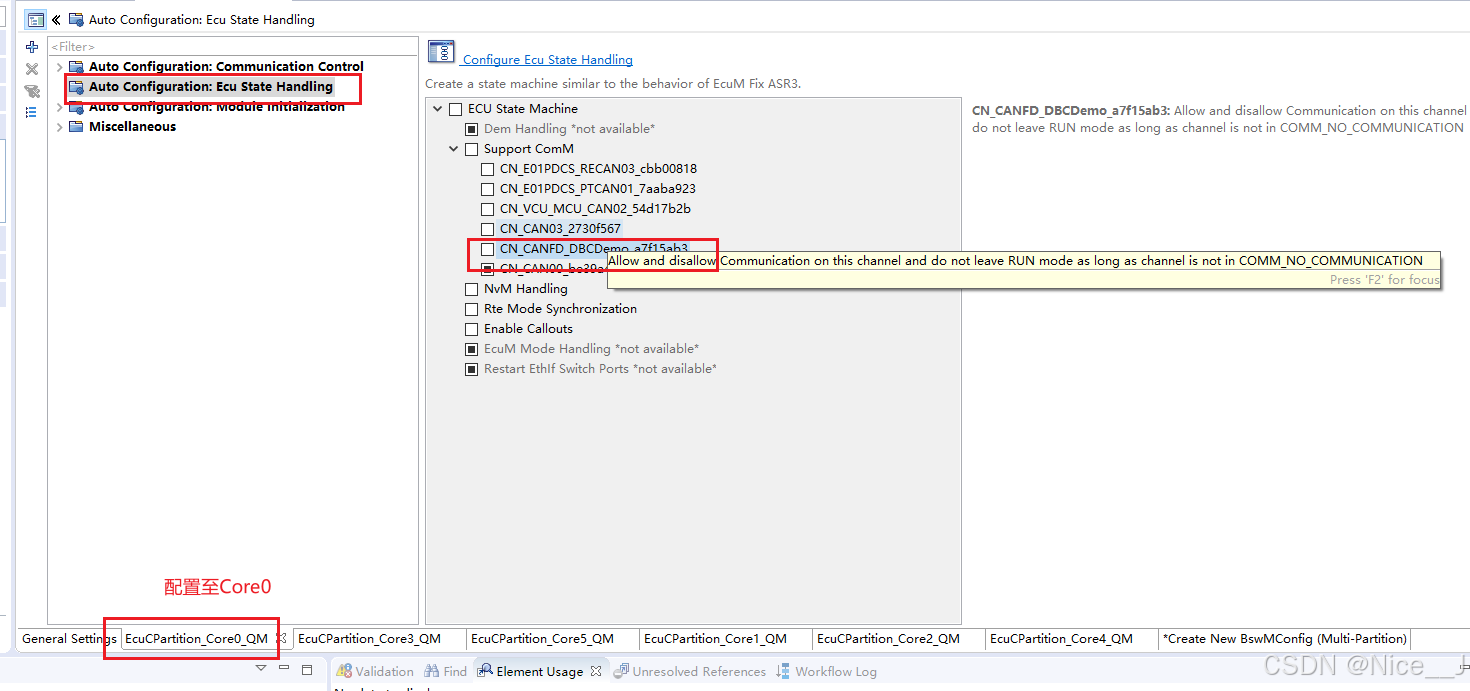Click the blue plus Add icon
The width and height of the screenshot is (1470, 691).
click(32, 47)
